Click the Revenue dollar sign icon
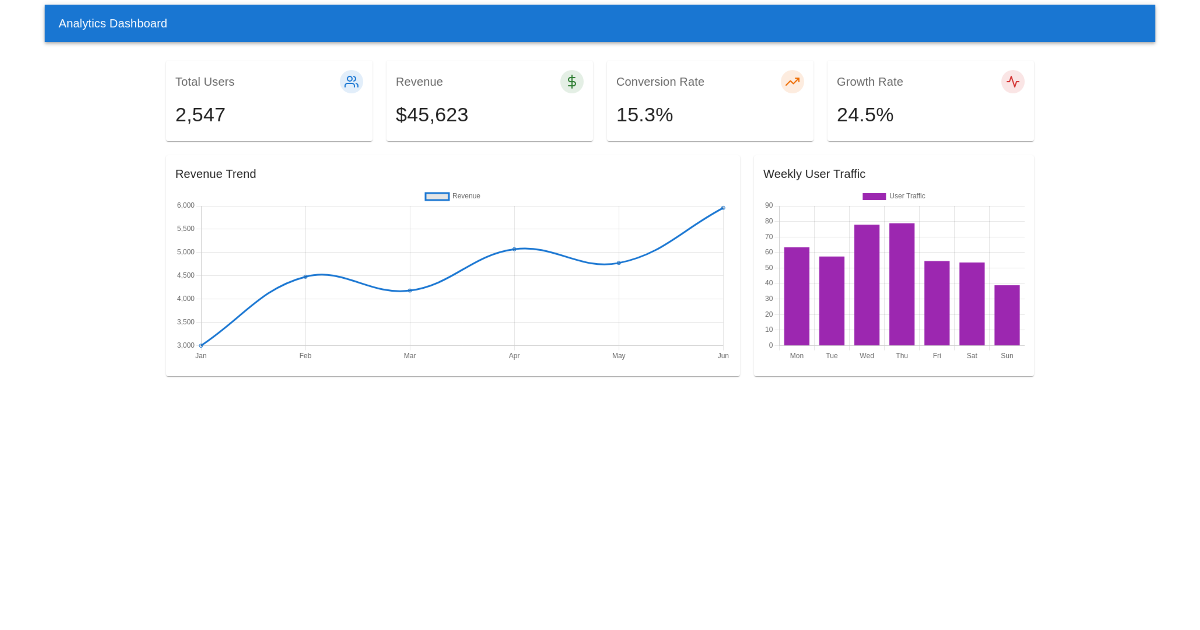 (572, 82)
